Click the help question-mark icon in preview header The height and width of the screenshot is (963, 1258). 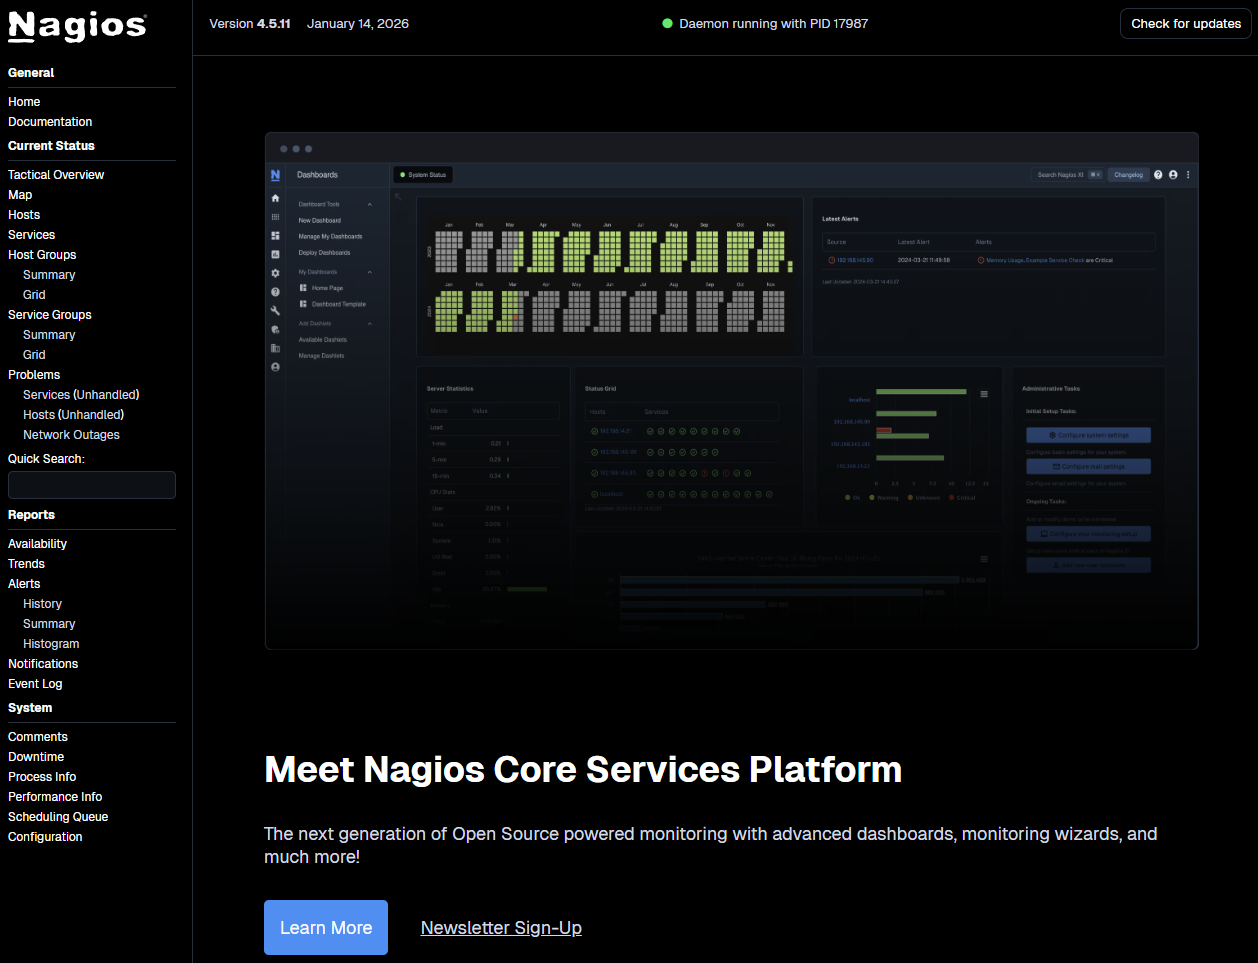tap(1158, 175)
